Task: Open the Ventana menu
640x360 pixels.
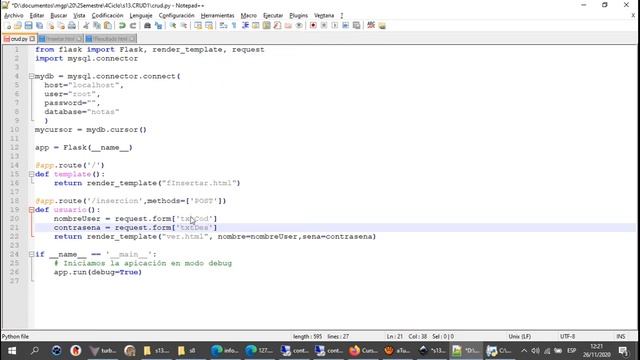Action: coord(324,16)
